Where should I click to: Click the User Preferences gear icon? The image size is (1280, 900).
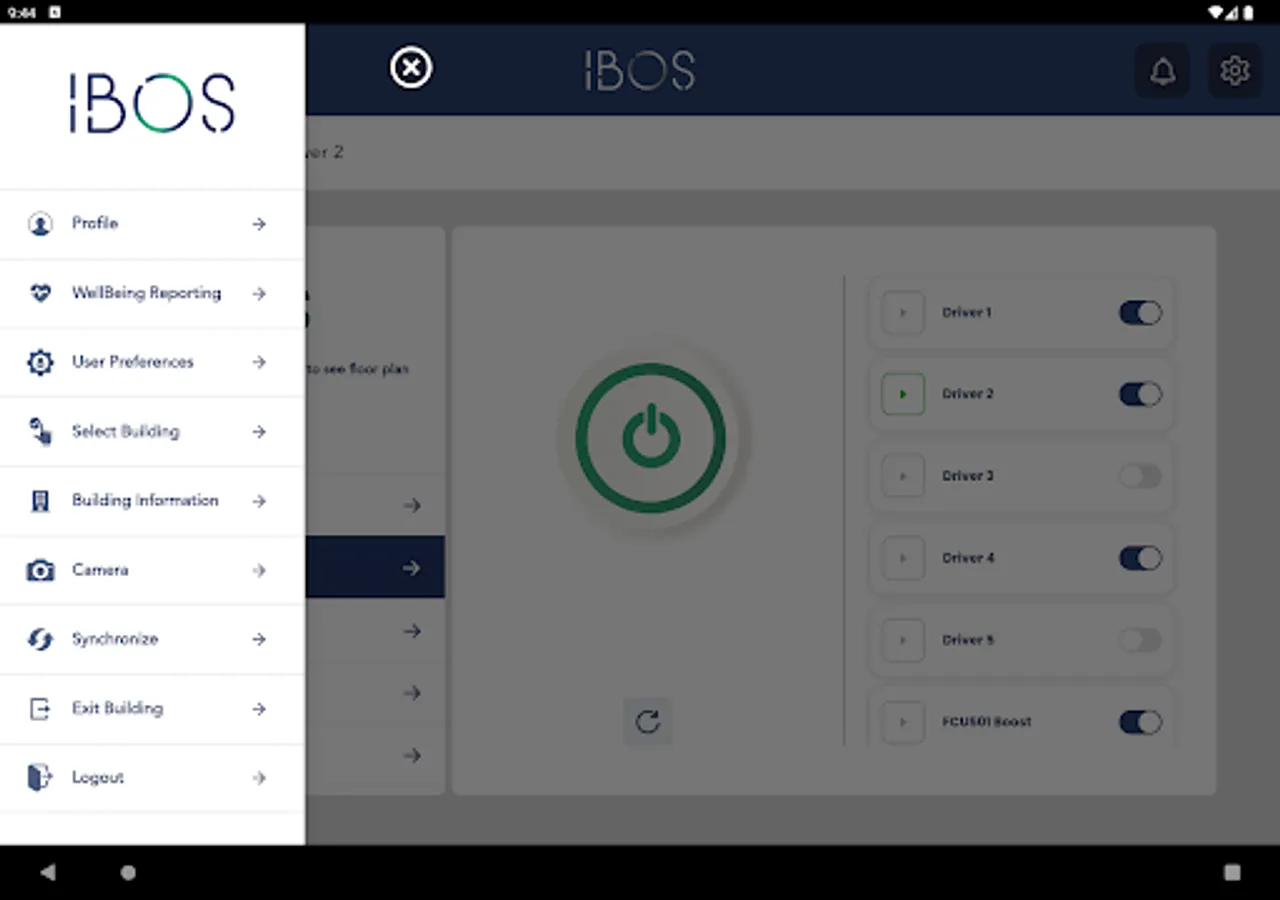(40, 362)
